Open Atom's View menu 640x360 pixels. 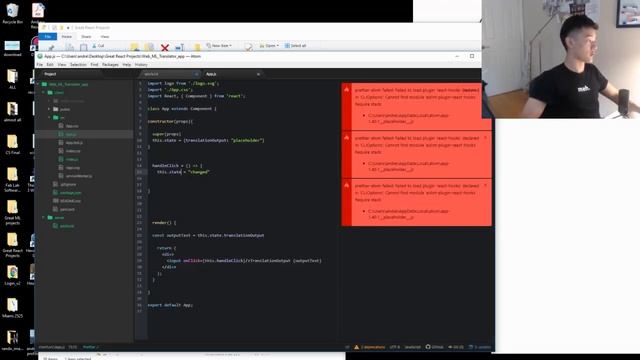coord(62,64)
